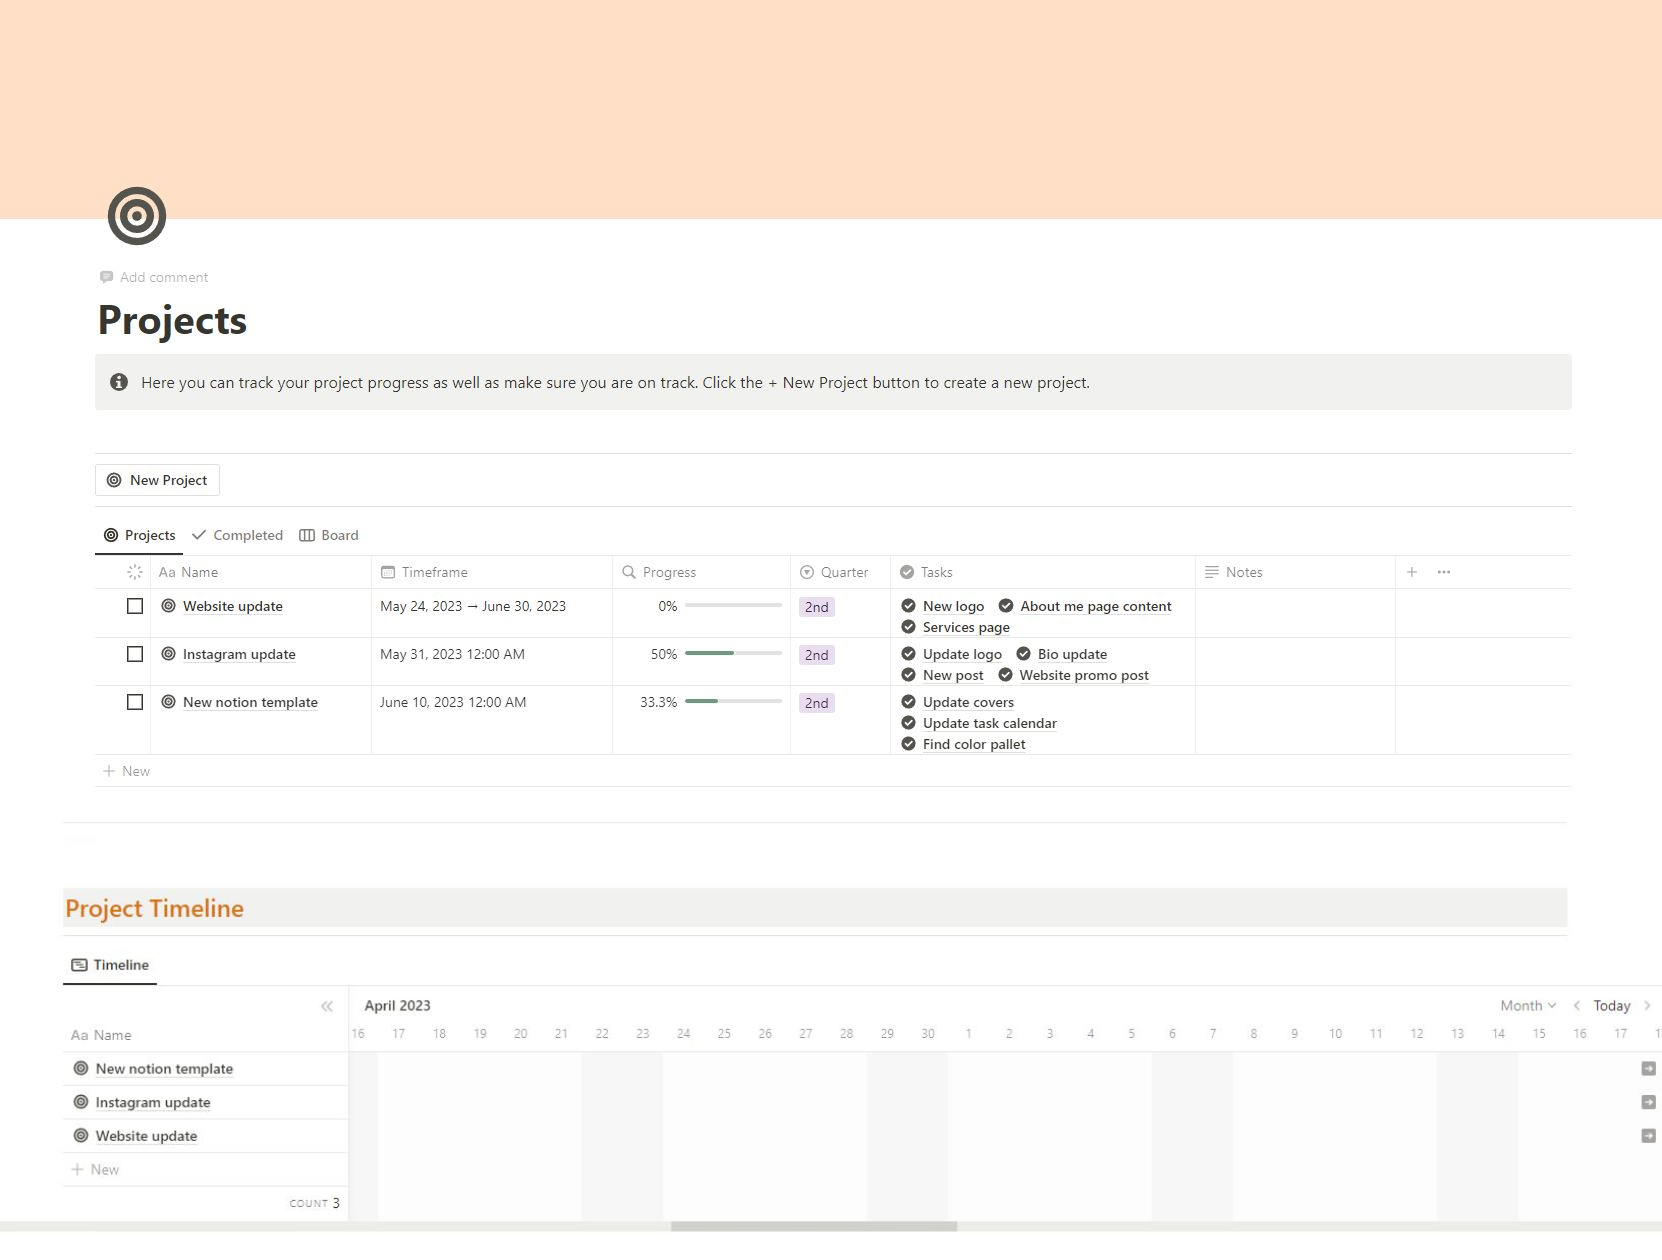
Task: Click the target page icon above Projects
Action: (x=137, y=216)
